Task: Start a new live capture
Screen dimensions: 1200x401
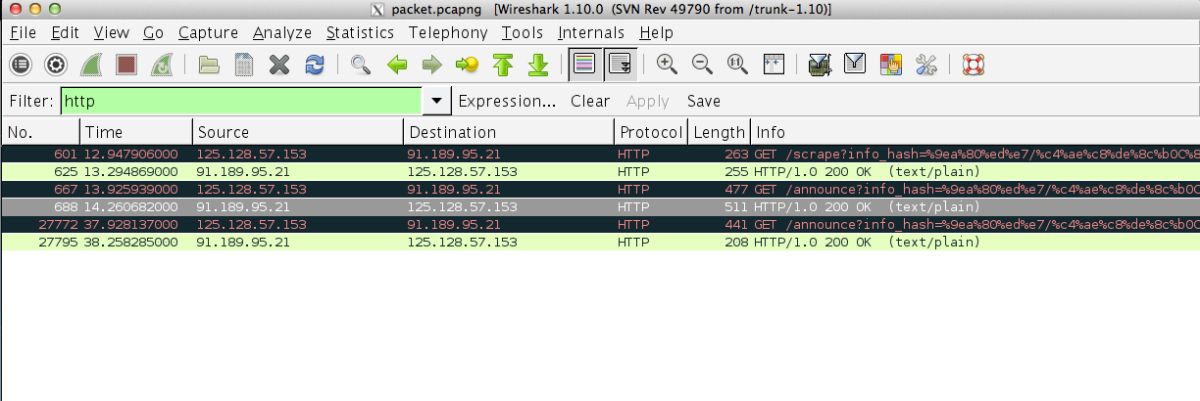Action: point(91,65)
